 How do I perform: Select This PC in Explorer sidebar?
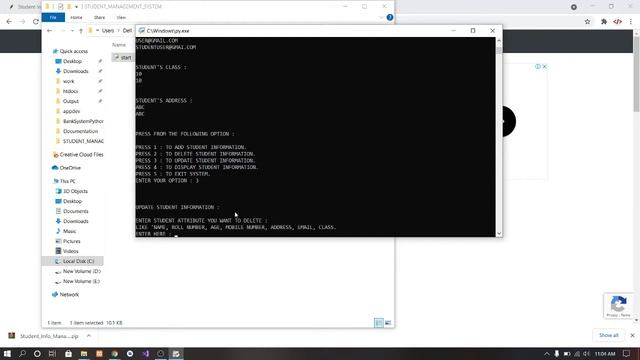[x=67, y=181]
